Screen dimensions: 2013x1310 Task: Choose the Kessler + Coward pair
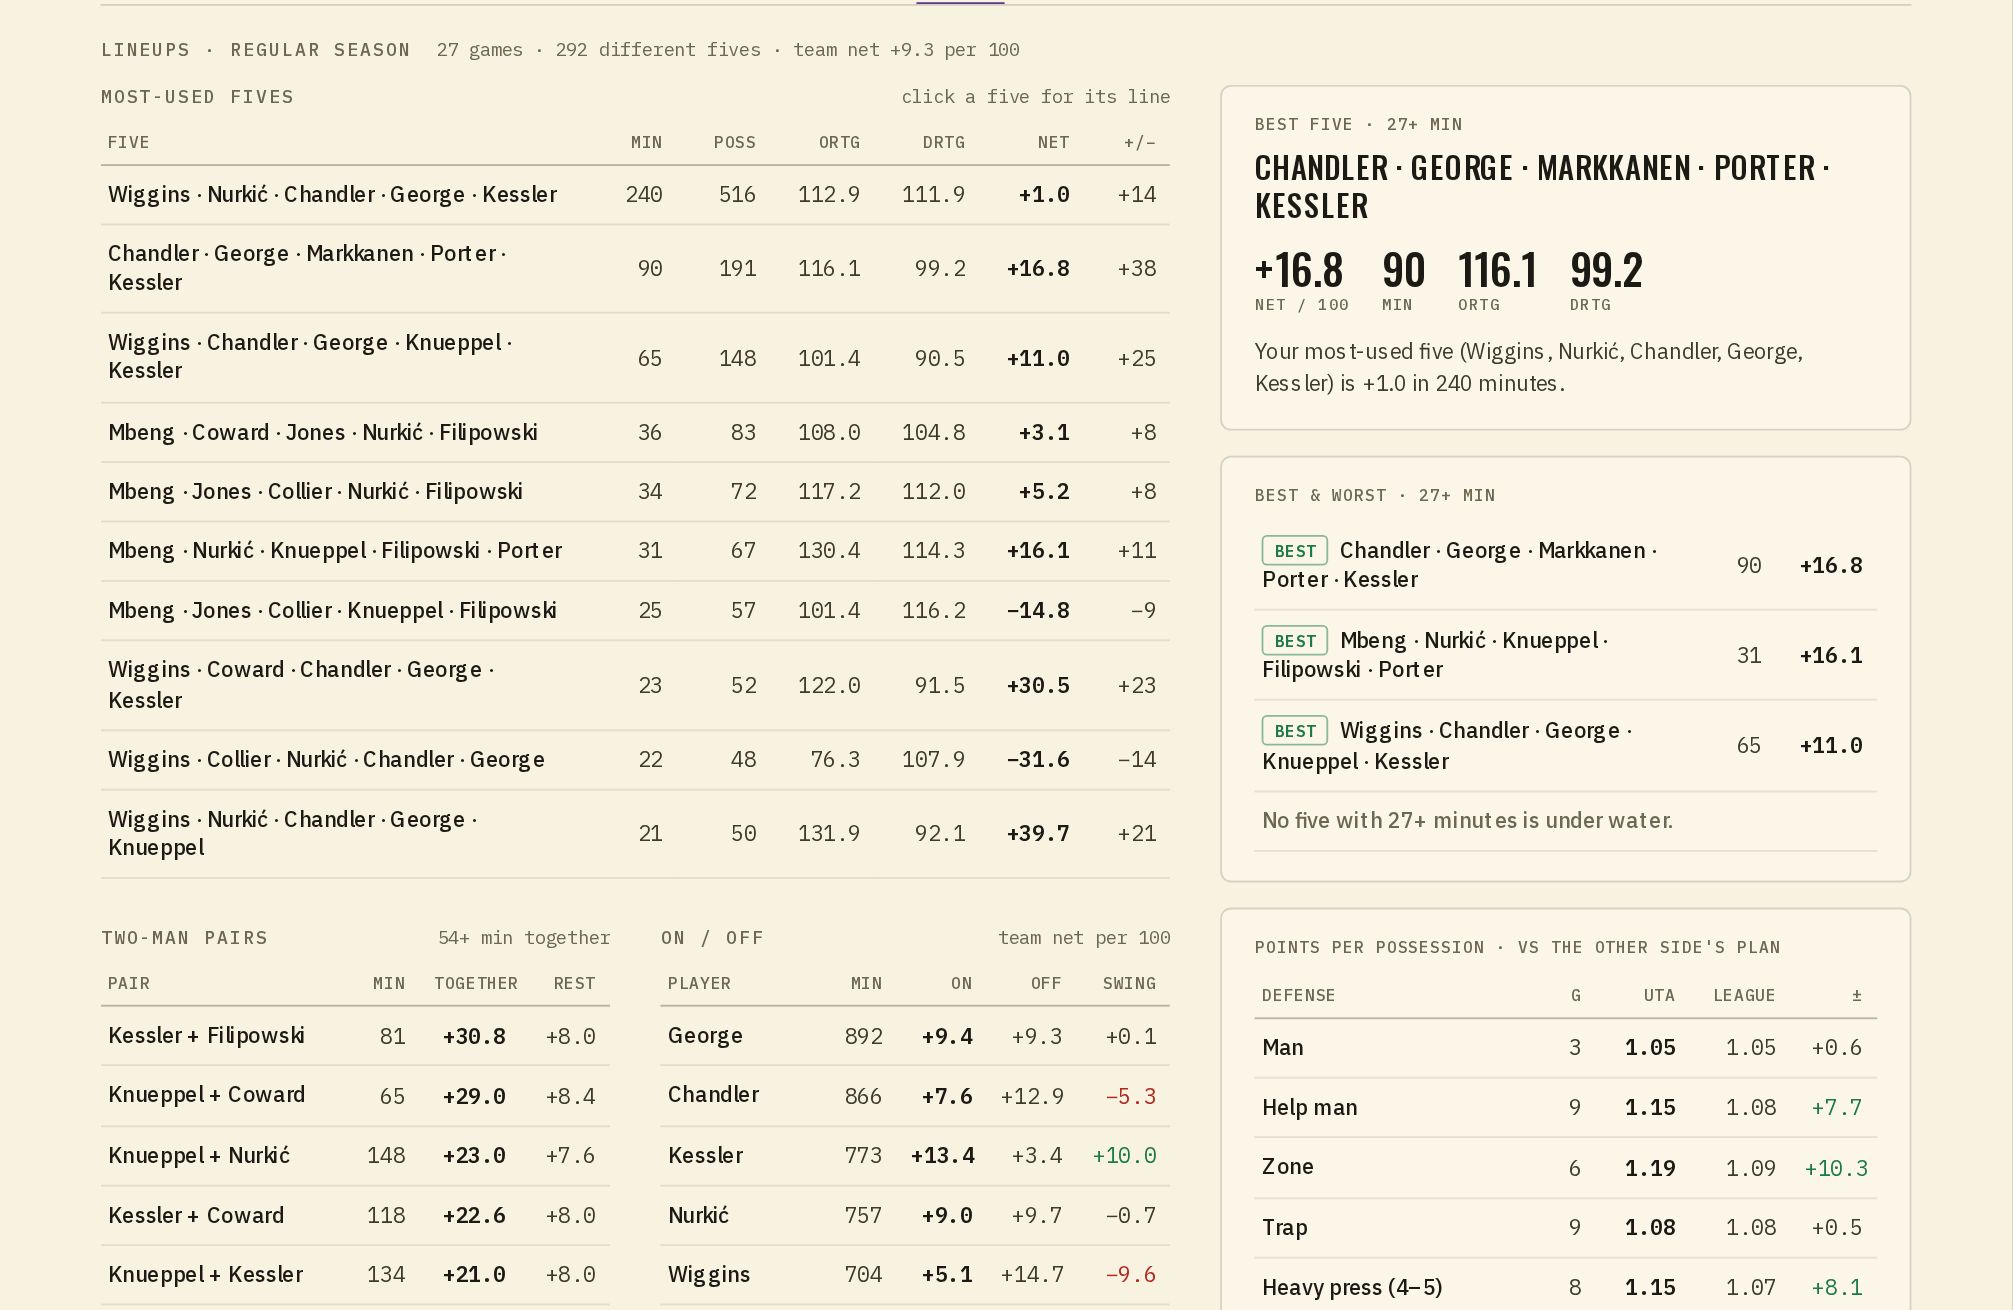[x=355, y=1216]
